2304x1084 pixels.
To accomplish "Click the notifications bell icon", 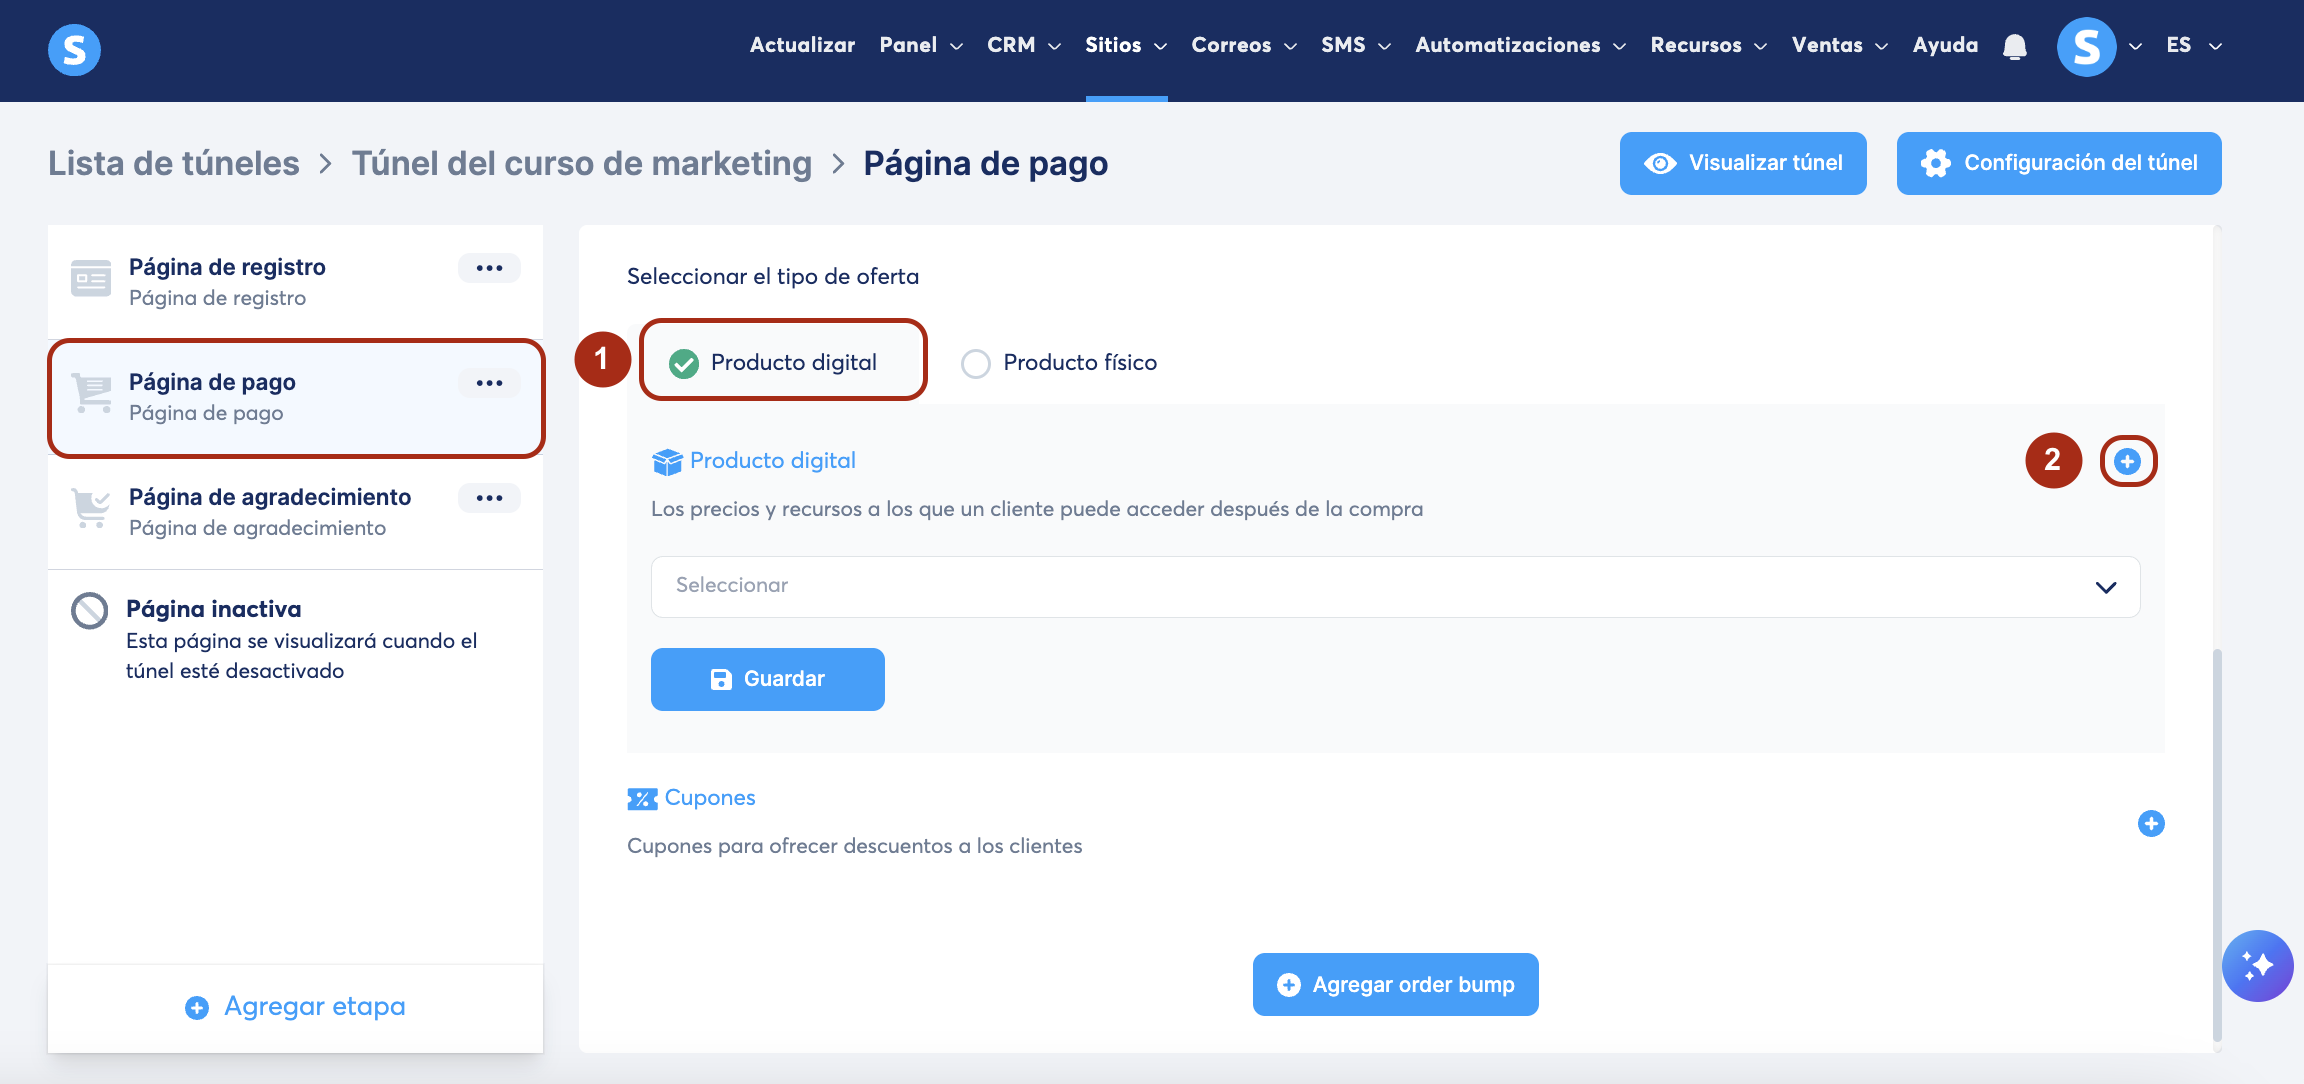I will 2015,46.
